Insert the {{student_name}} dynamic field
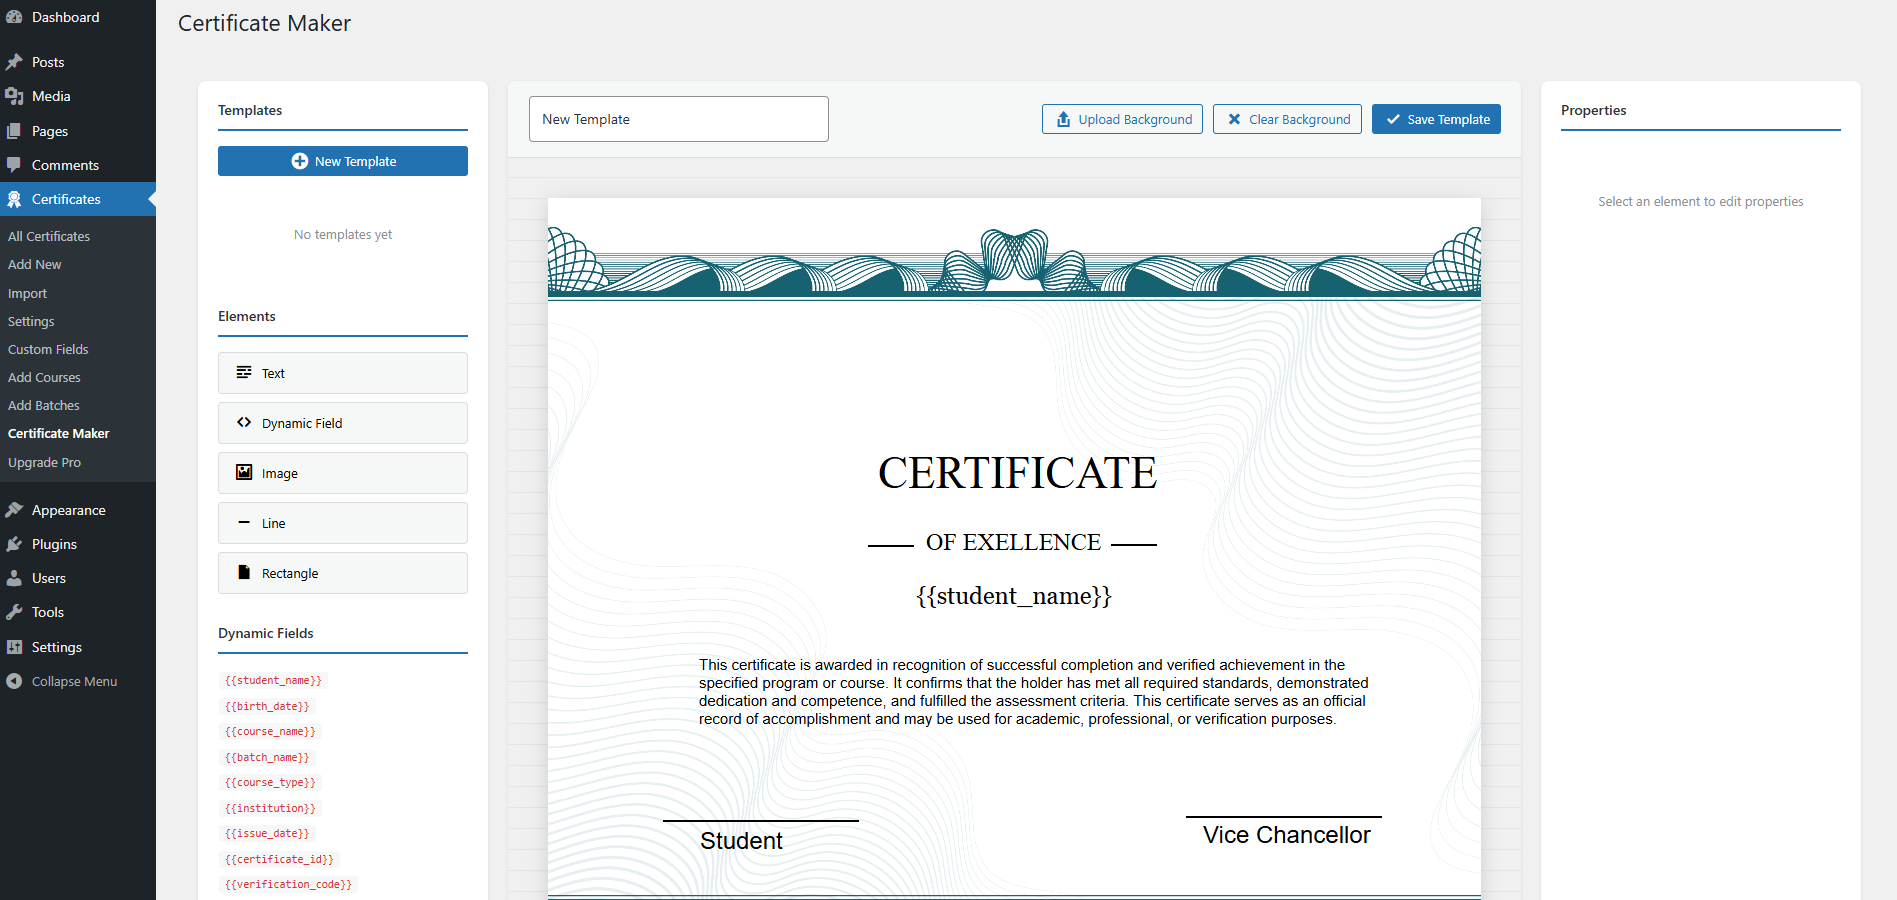Viewport: 1897px width, 900px height. pos(273,680)
